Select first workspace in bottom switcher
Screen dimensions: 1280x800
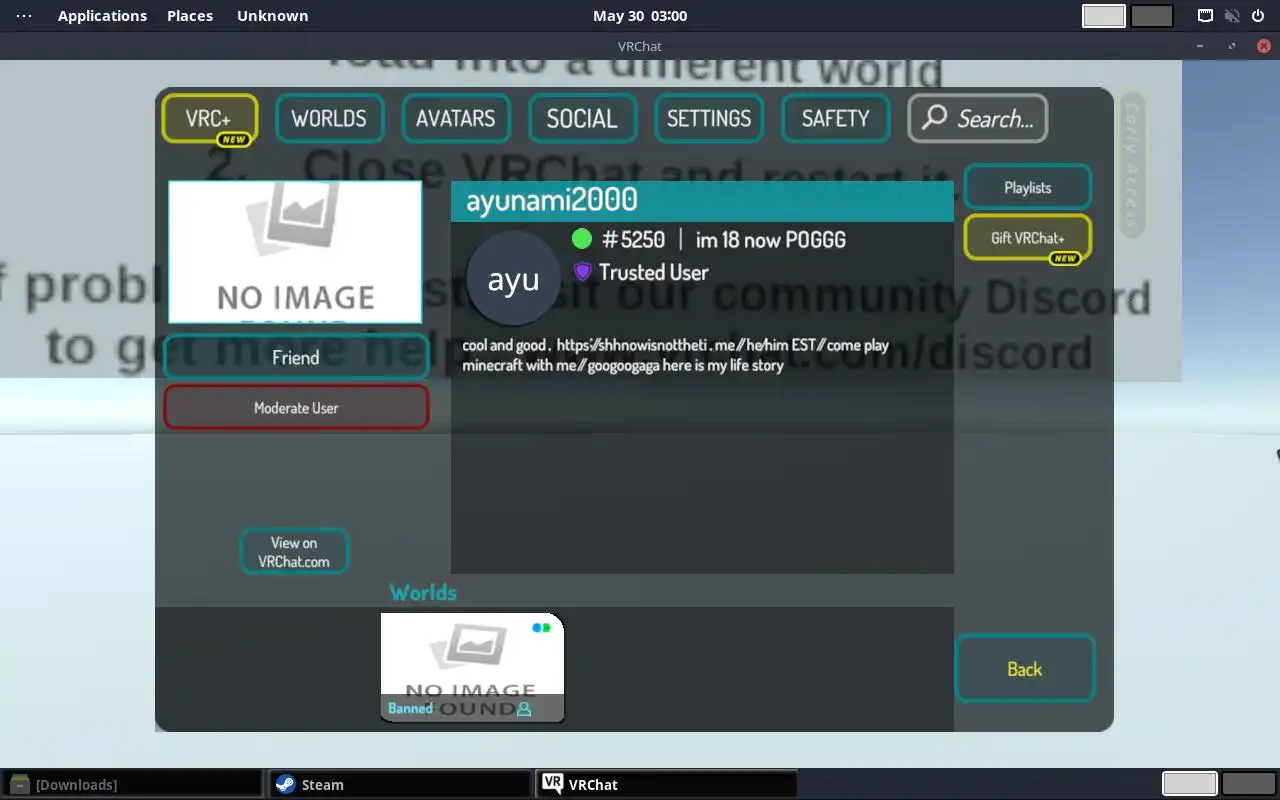click(x=1189, y=783)
